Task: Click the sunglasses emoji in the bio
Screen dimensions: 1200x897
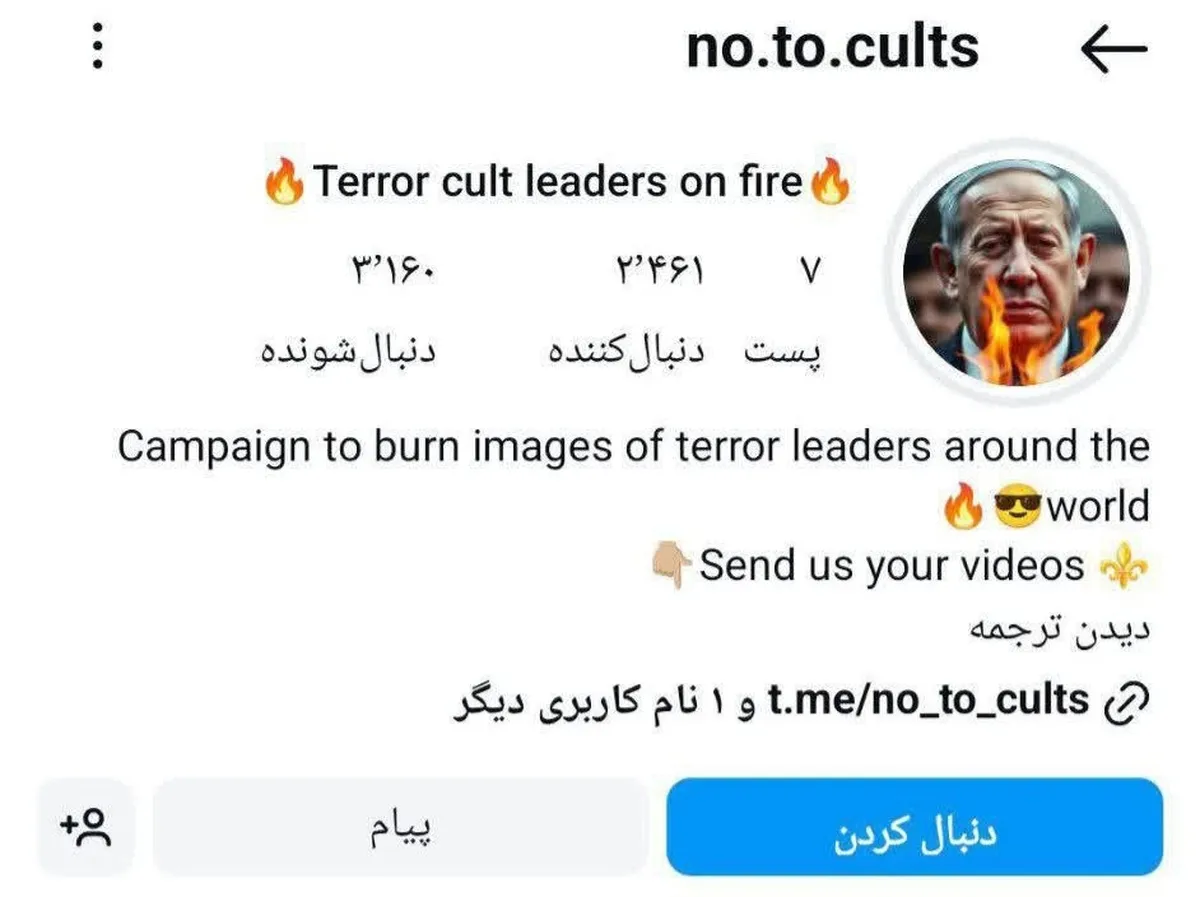Action: click(x=1017, y=508)
